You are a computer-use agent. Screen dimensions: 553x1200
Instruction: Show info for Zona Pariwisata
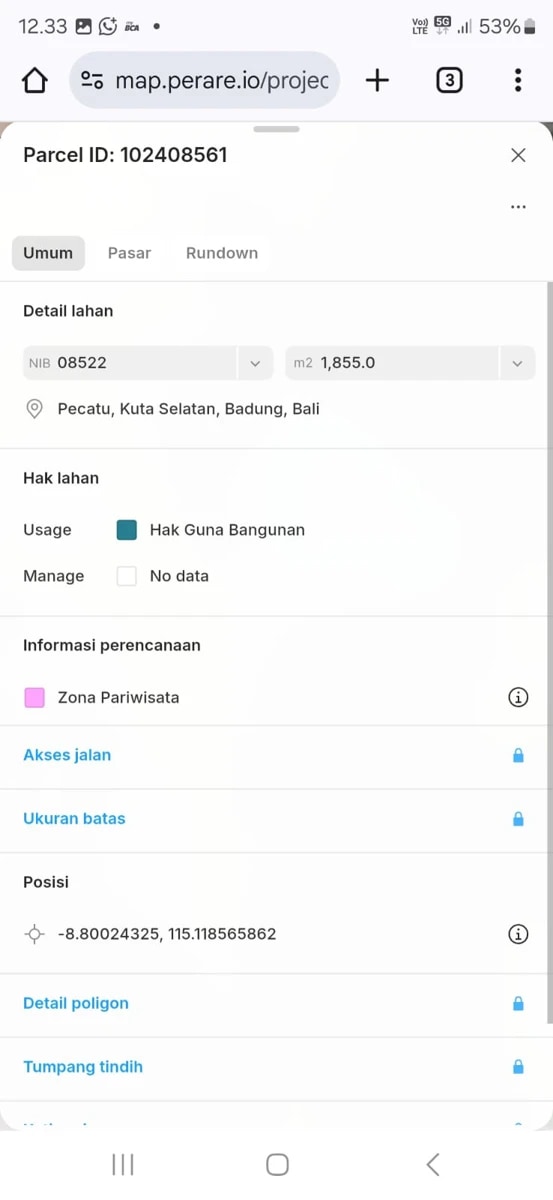point(518,698)
